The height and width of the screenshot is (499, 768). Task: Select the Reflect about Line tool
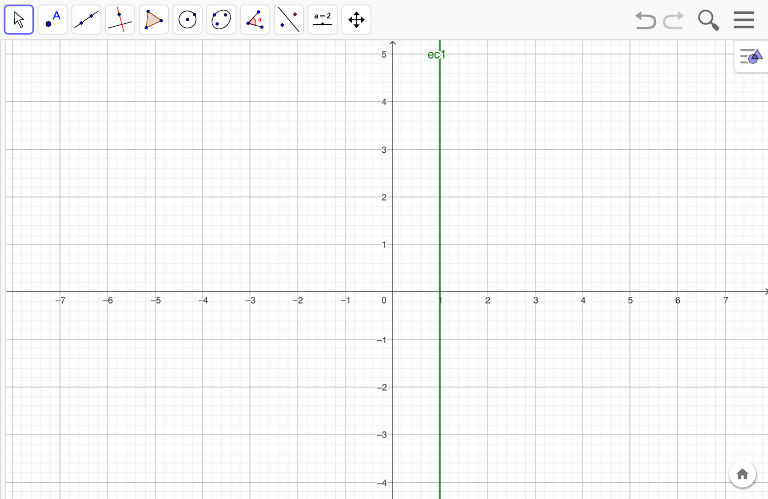coord(289,20)
